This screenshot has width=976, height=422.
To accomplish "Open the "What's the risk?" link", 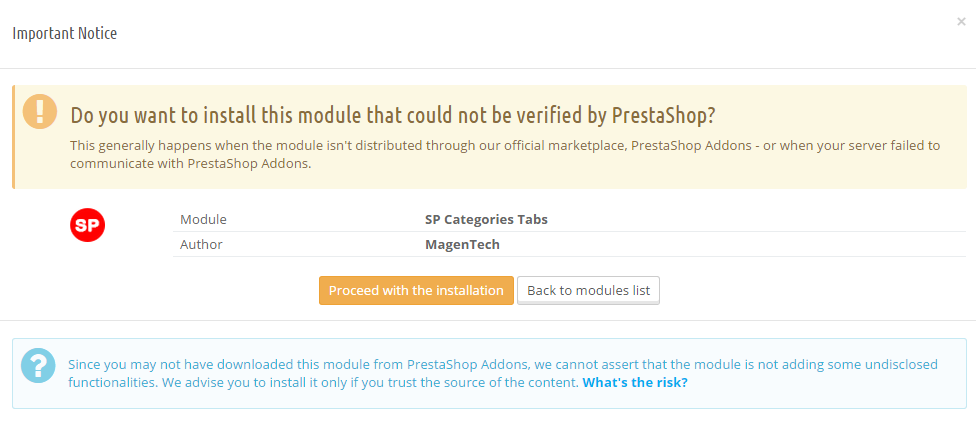I will pyautogui.click(x=635, y=382).
